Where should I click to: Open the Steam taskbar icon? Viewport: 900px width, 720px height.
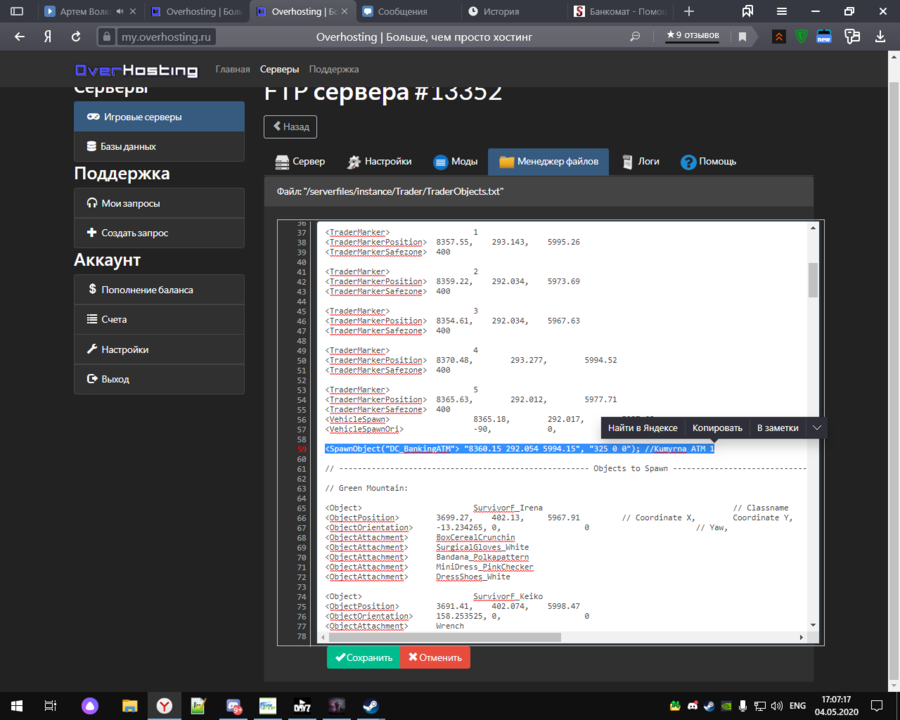371,706
